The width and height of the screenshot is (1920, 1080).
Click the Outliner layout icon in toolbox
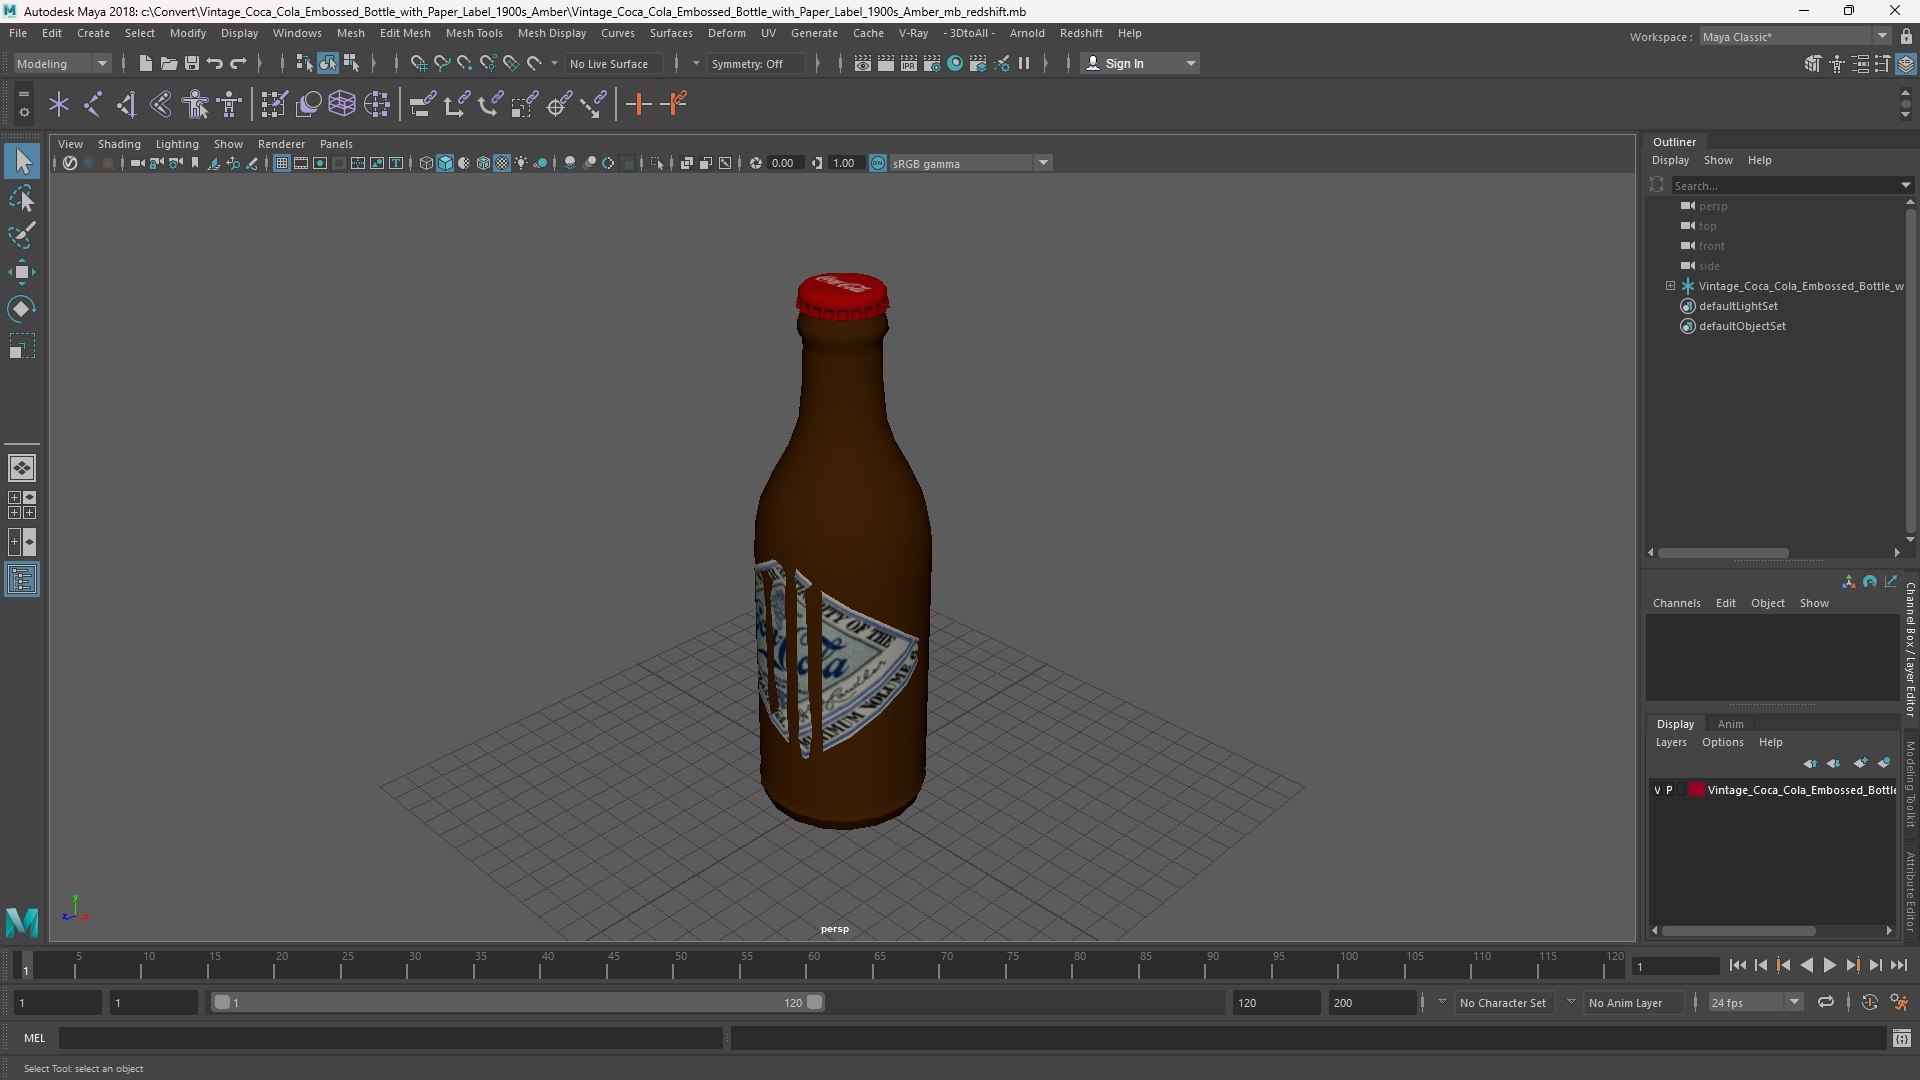[22, 580]
